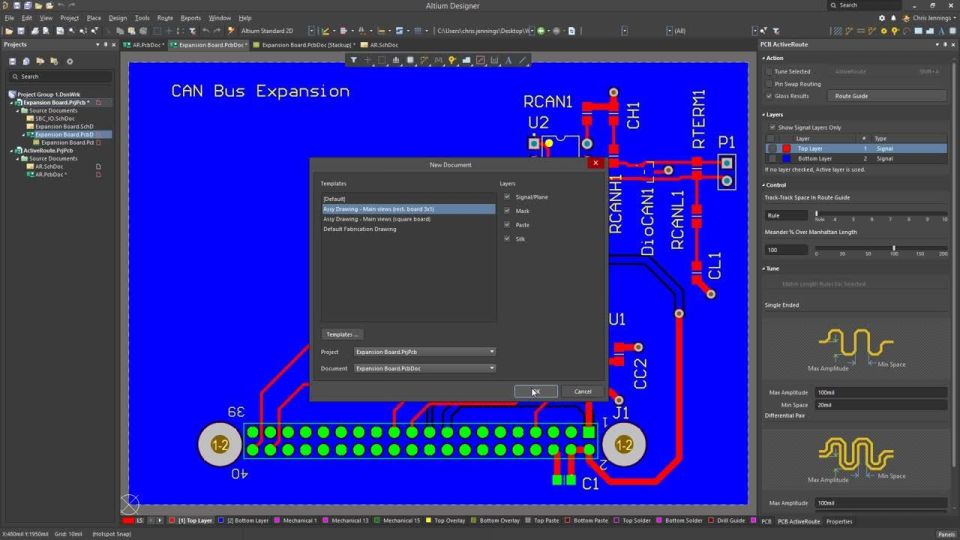Toggle Signal/Plane checkbox in New Document

[x=507, y=197]
